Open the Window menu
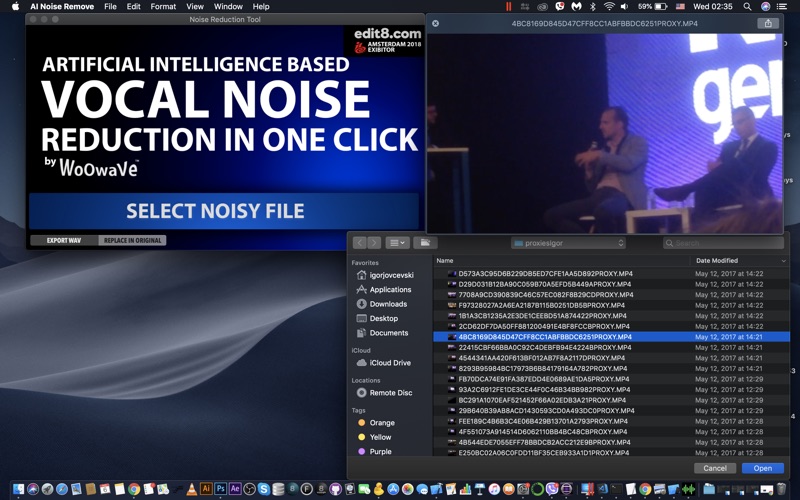This screenshot has width=800, height=500. click(x=228, y=7)
